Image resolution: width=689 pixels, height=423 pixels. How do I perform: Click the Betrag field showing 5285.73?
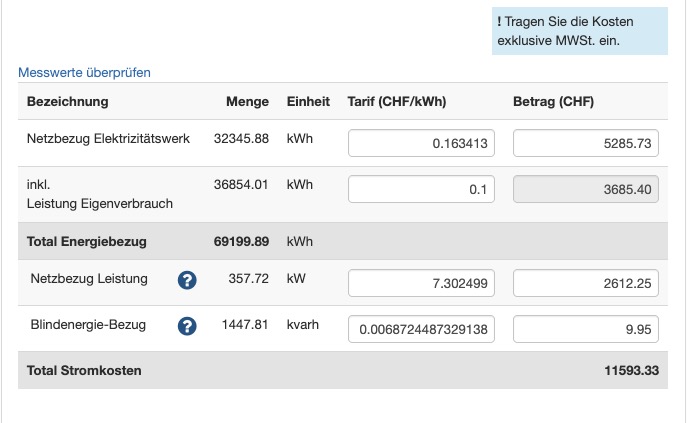(x=586, y=144)
